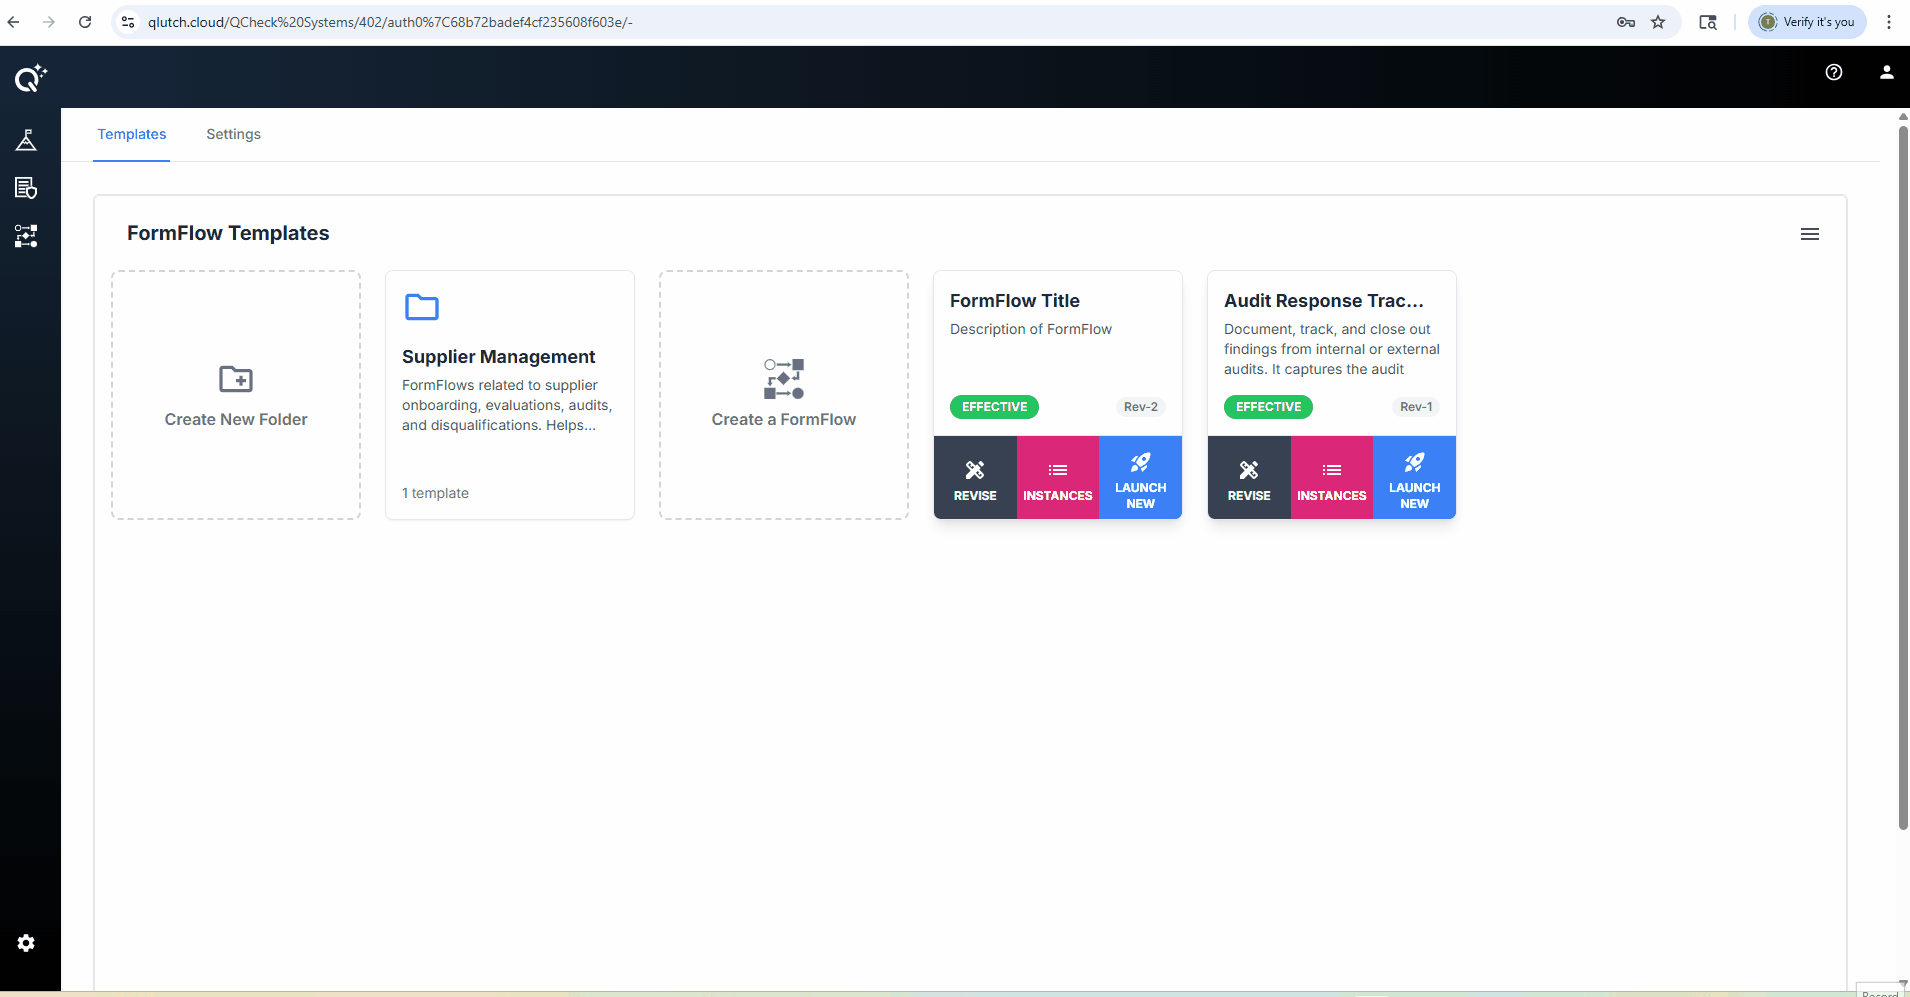This screenshot has height=997, width=1910.
Task: Launch New from Audit Response card
Action: (x=1414, y=478)
